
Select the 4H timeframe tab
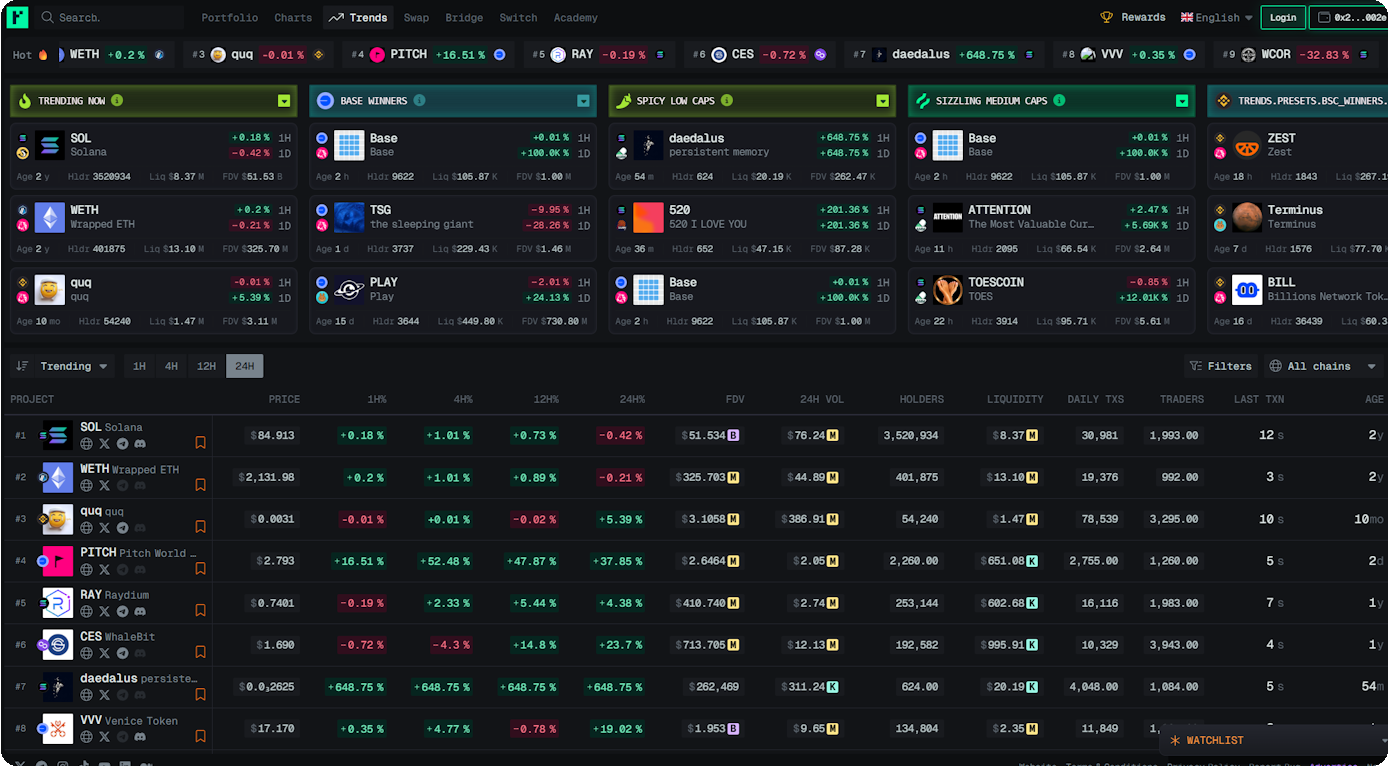tap(171, 366)
